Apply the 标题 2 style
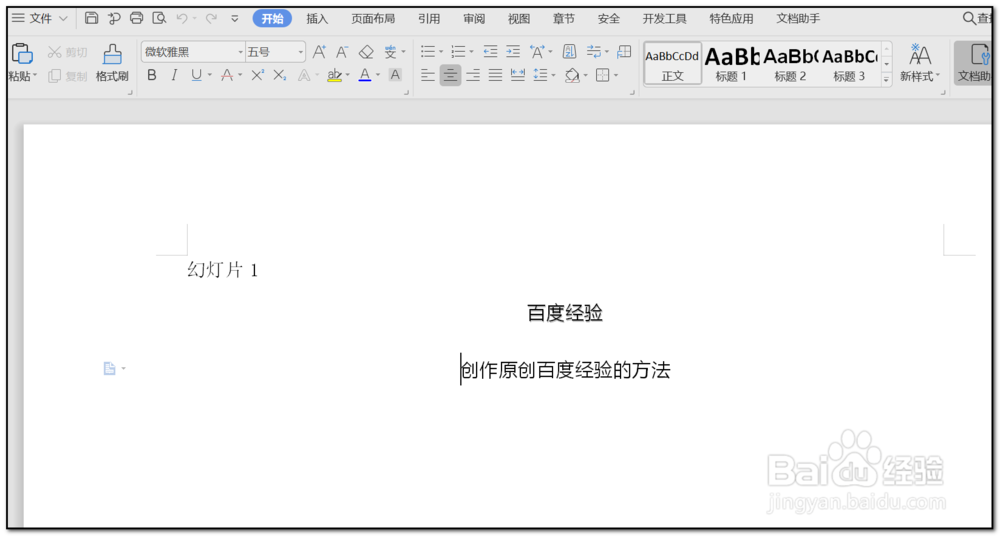This screenshot has width=1000, height=536. (x=790, y=64)
